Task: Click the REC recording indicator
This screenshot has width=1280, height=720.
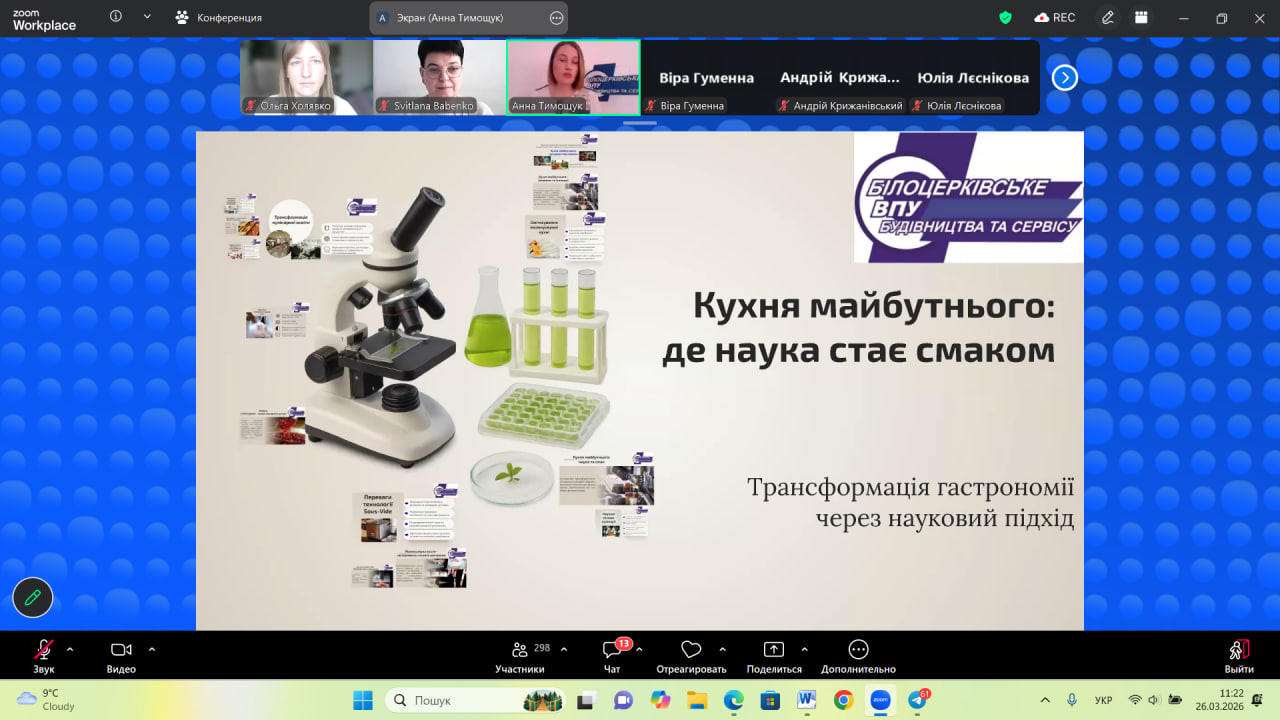Action: [1055, 17]
